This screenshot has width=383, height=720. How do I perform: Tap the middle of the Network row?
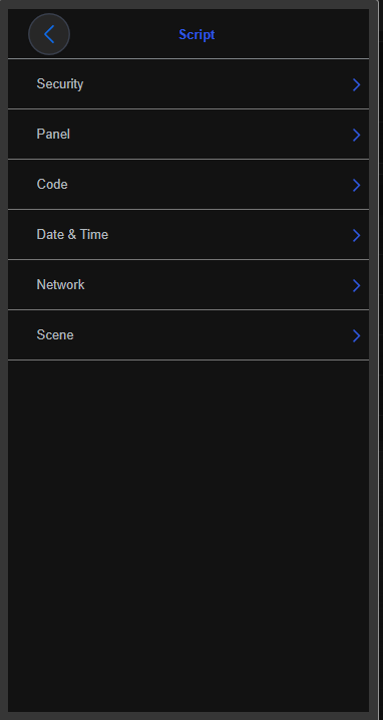(188, 285)
